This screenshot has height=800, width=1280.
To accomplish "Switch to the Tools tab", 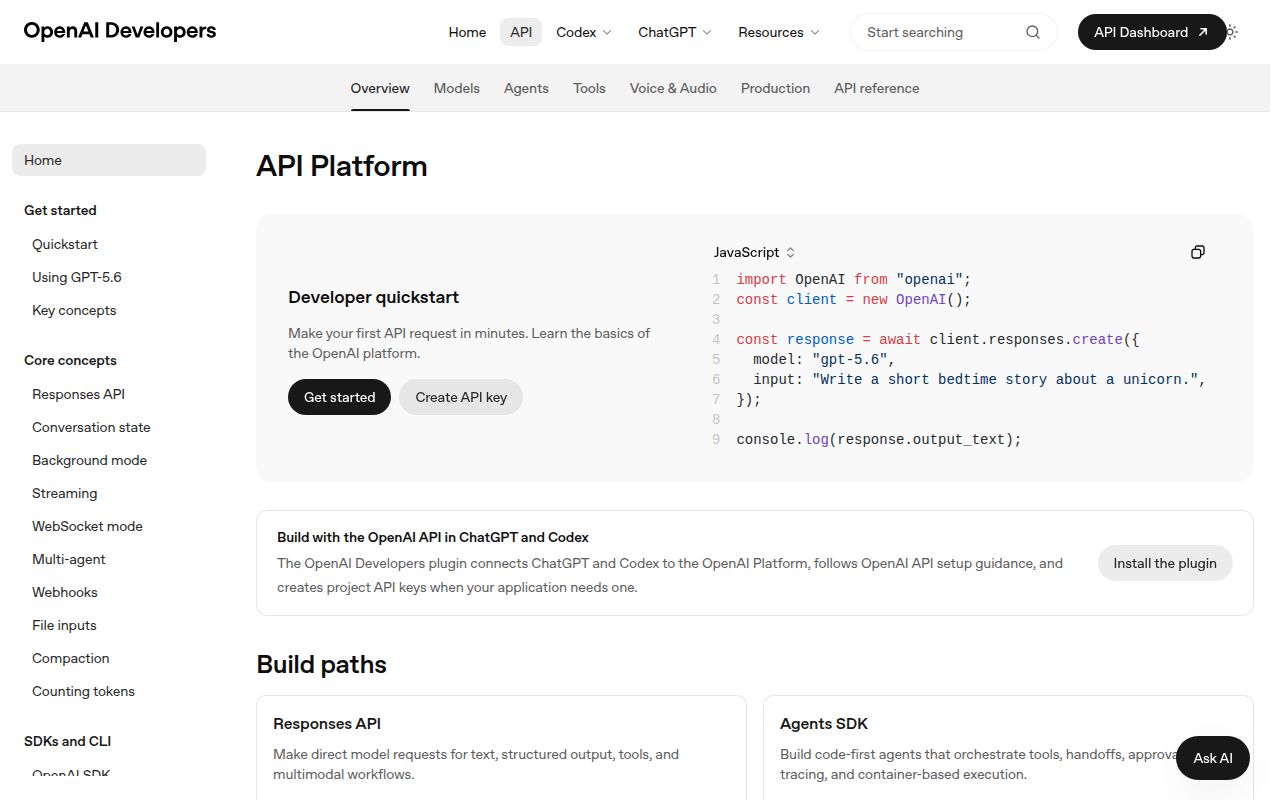I will (589, 88).
